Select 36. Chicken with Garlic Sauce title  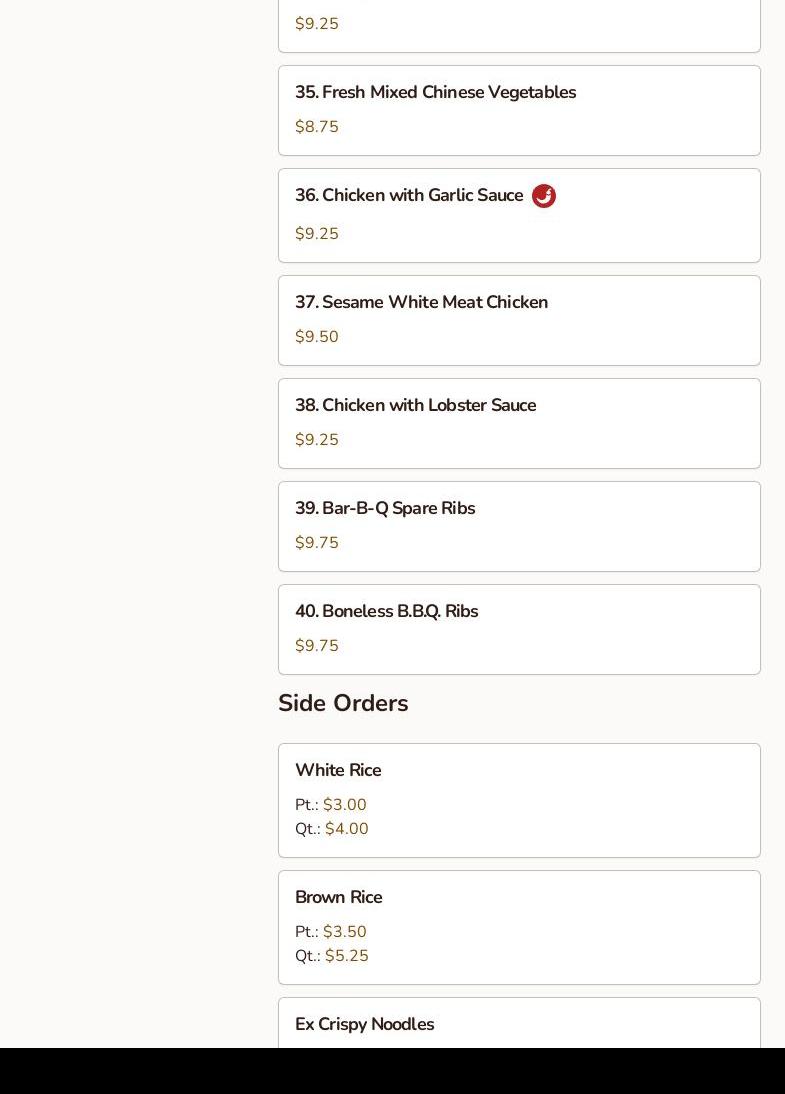(x=409, y=196)
